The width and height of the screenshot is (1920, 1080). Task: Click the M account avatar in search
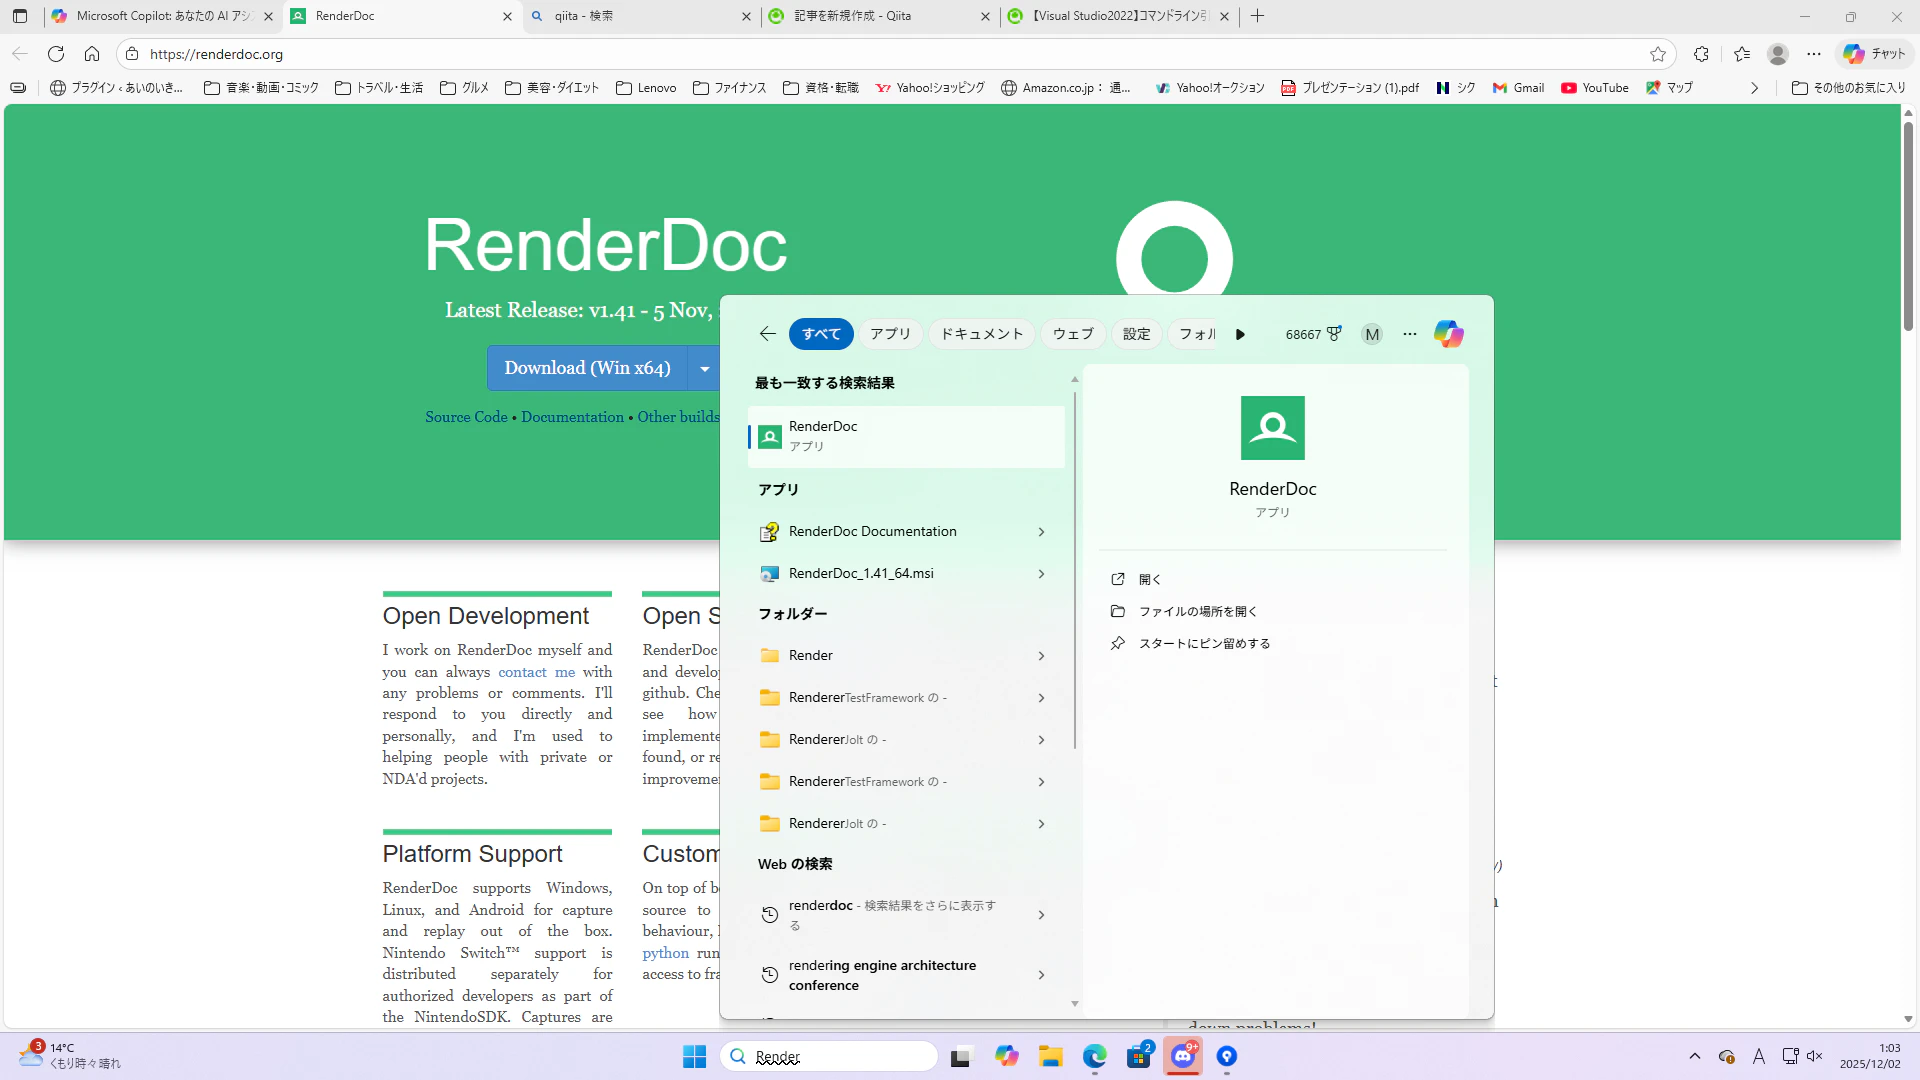point(1372,334)
